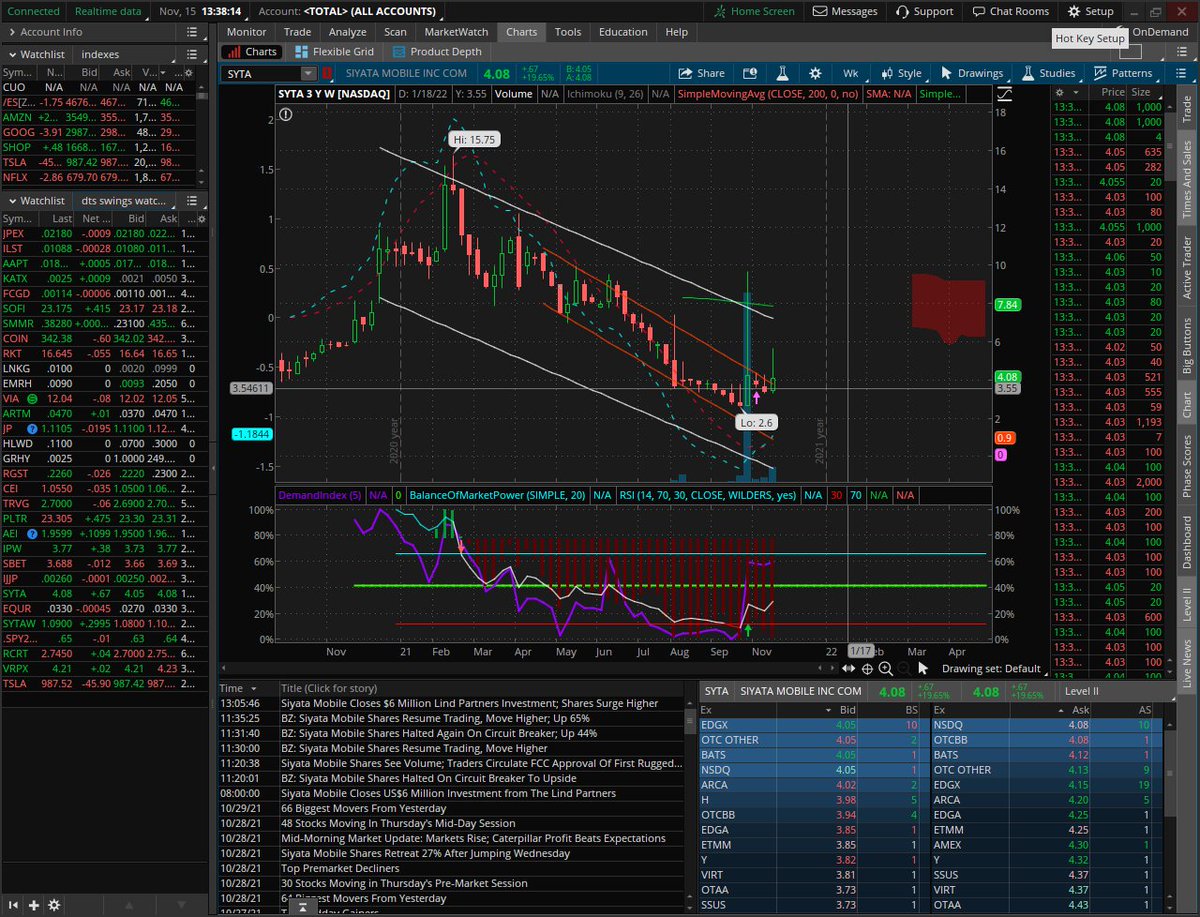Viewport: 1200px width, 917px height.
Task: Collapse the dts swings Watchlist section
Action: tap(12, 200)
